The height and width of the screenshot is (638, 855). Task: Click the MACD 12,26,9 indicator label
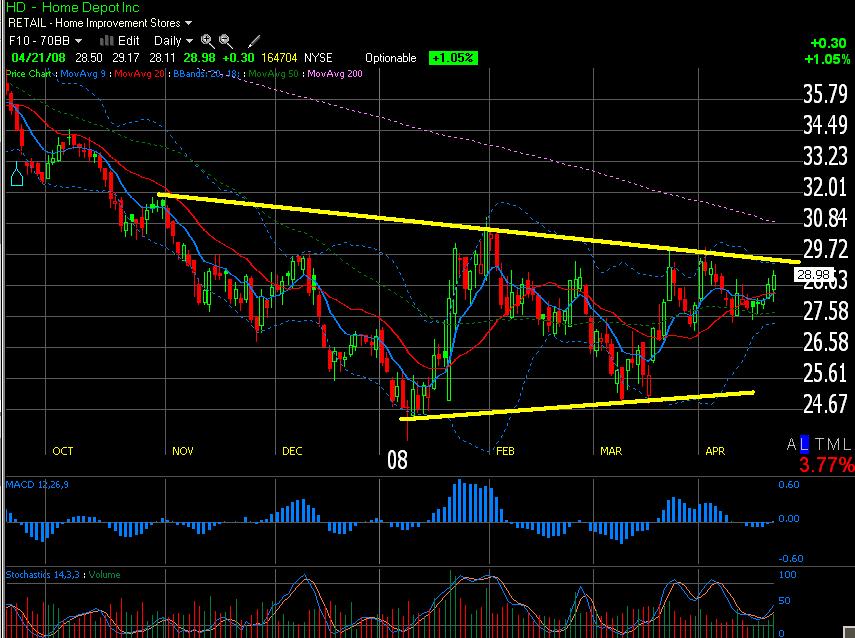tap(37, 484)
